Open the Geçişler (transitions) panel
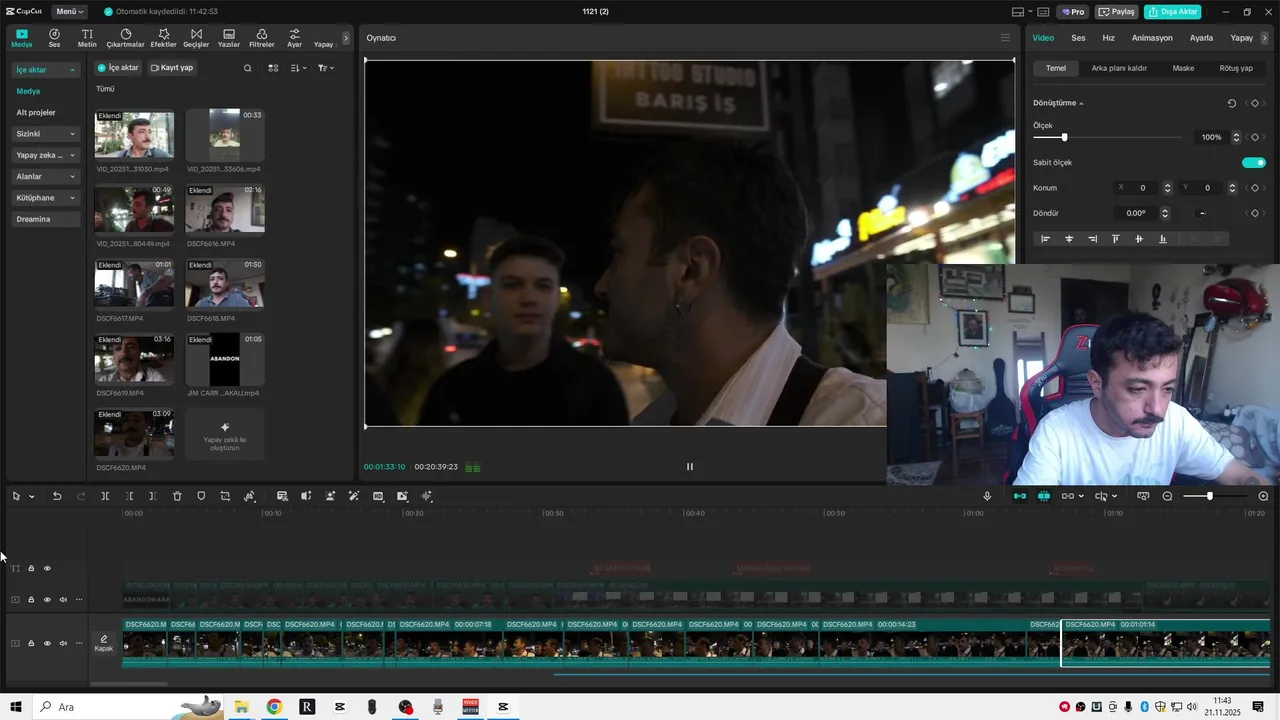1280x720 pixels. tap(196, 38)
